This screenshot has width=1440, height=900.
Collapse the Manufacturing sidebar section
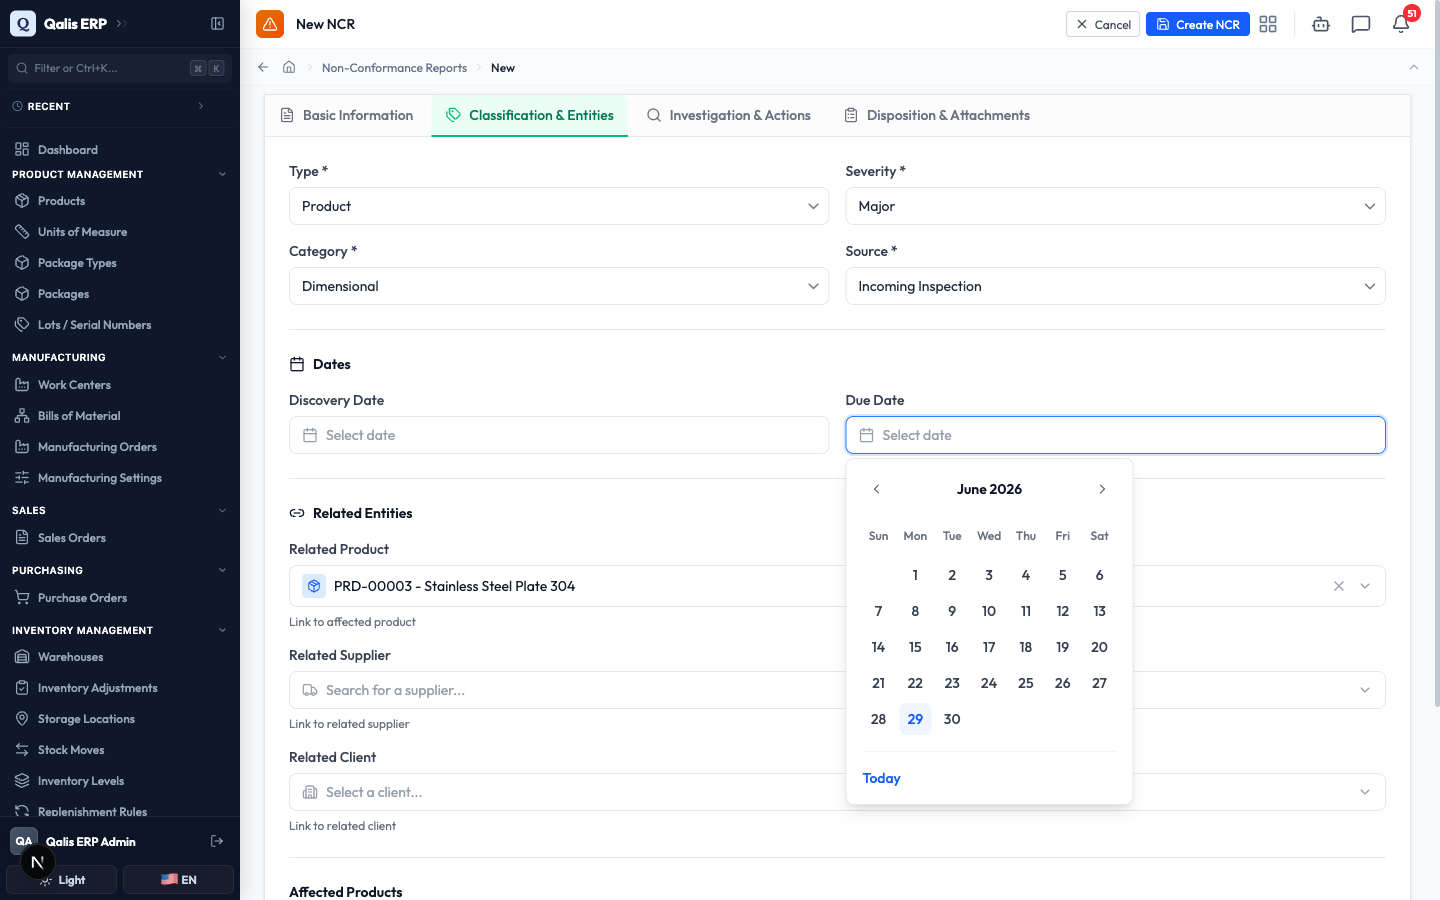click(x=222, y=357)
